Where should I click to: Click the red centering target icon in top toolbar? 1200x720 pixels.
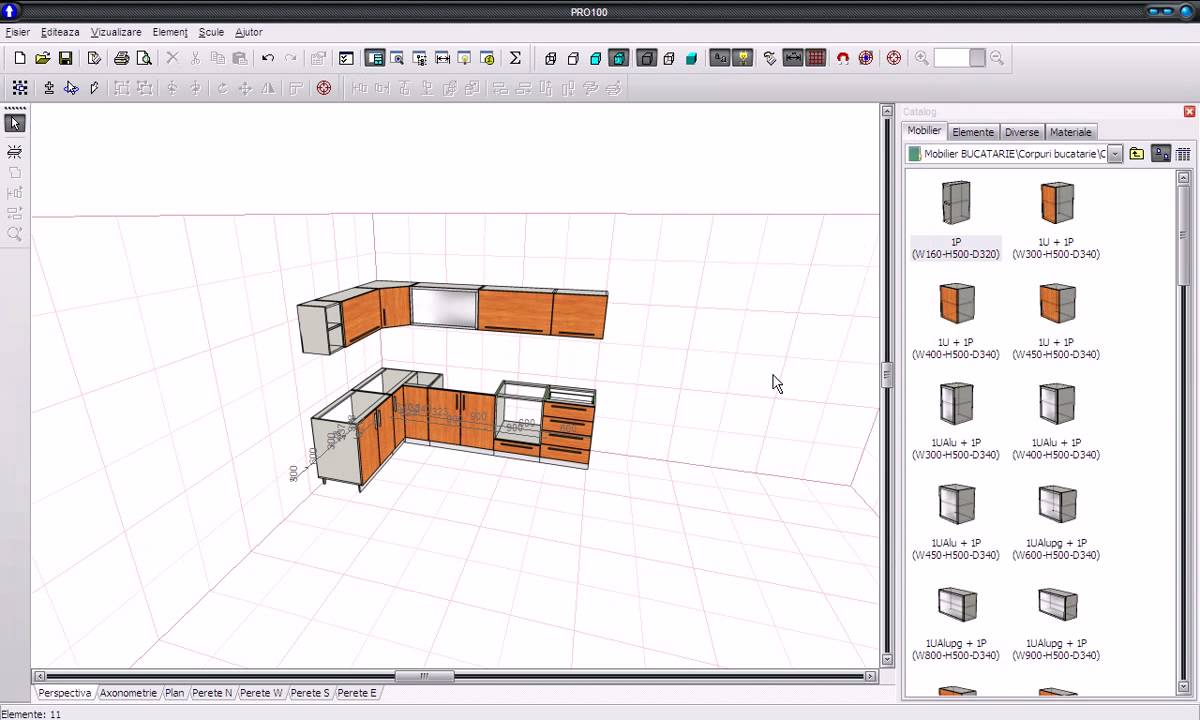coord(894,58)
